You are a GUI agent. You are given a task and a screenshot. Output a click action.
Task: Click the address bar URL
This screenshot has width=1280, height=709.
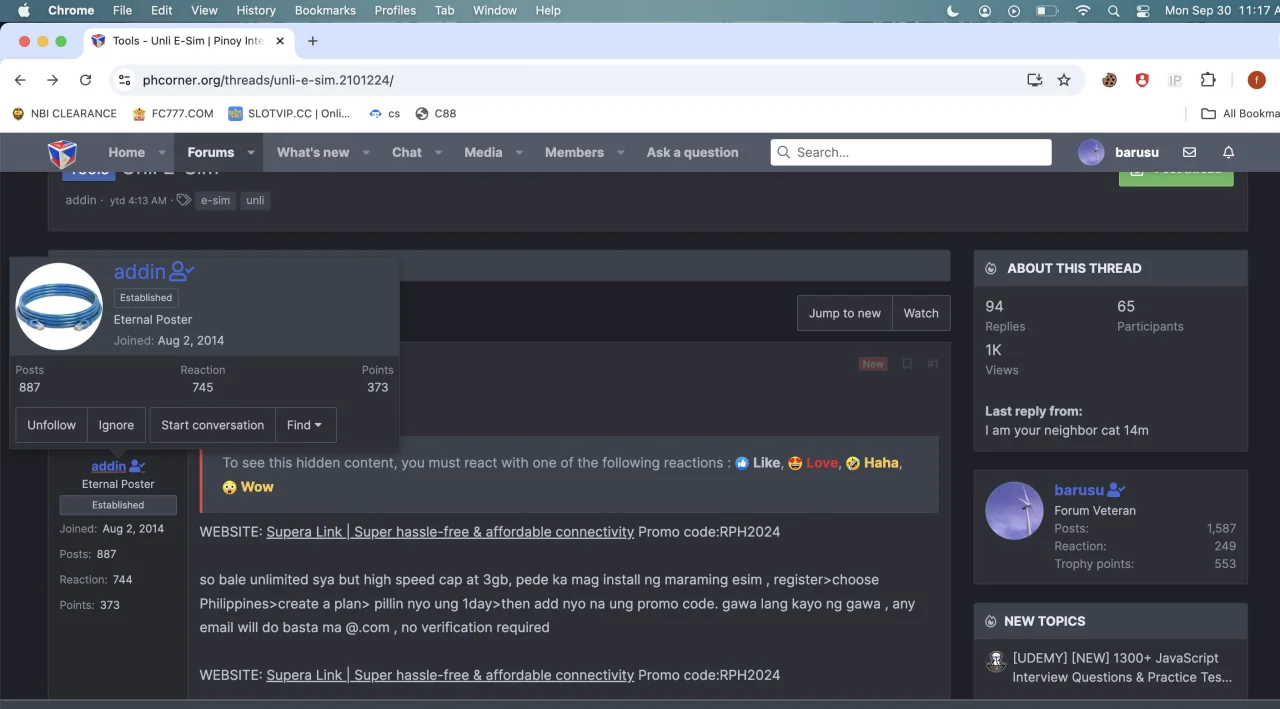(268, 80)
